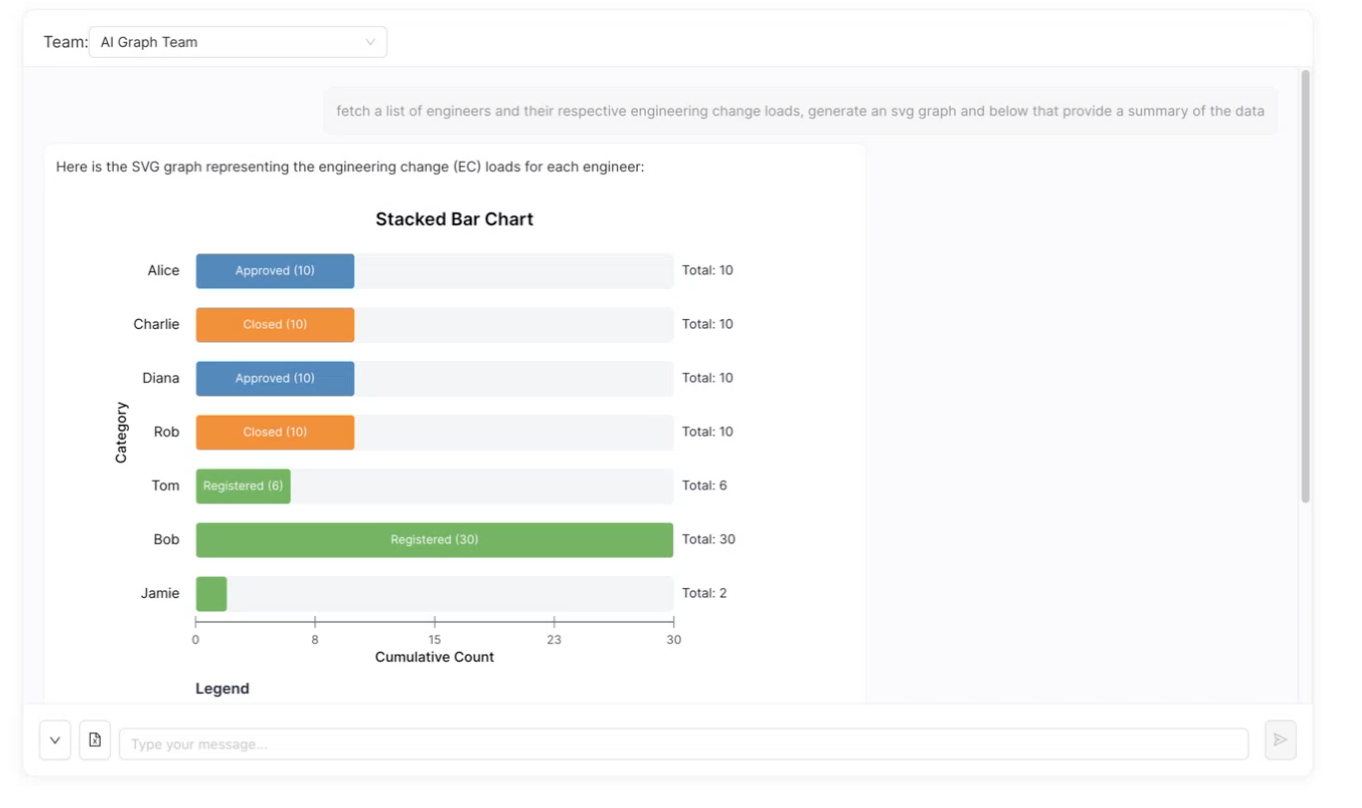1362x808 pixels.
Task: Click the Cumulative Count axis label
Action: (x=434, y=657)
